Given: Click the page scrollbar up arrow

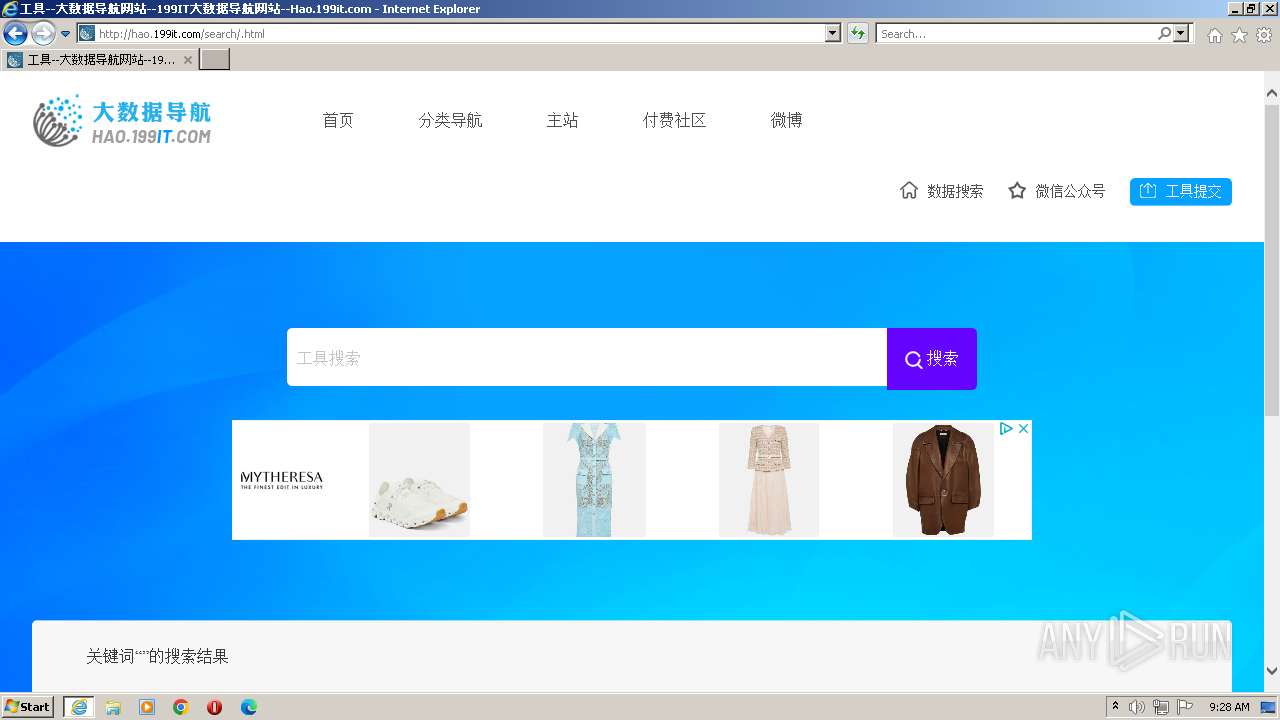Looking at the screenshot, I should point(1272,94).
